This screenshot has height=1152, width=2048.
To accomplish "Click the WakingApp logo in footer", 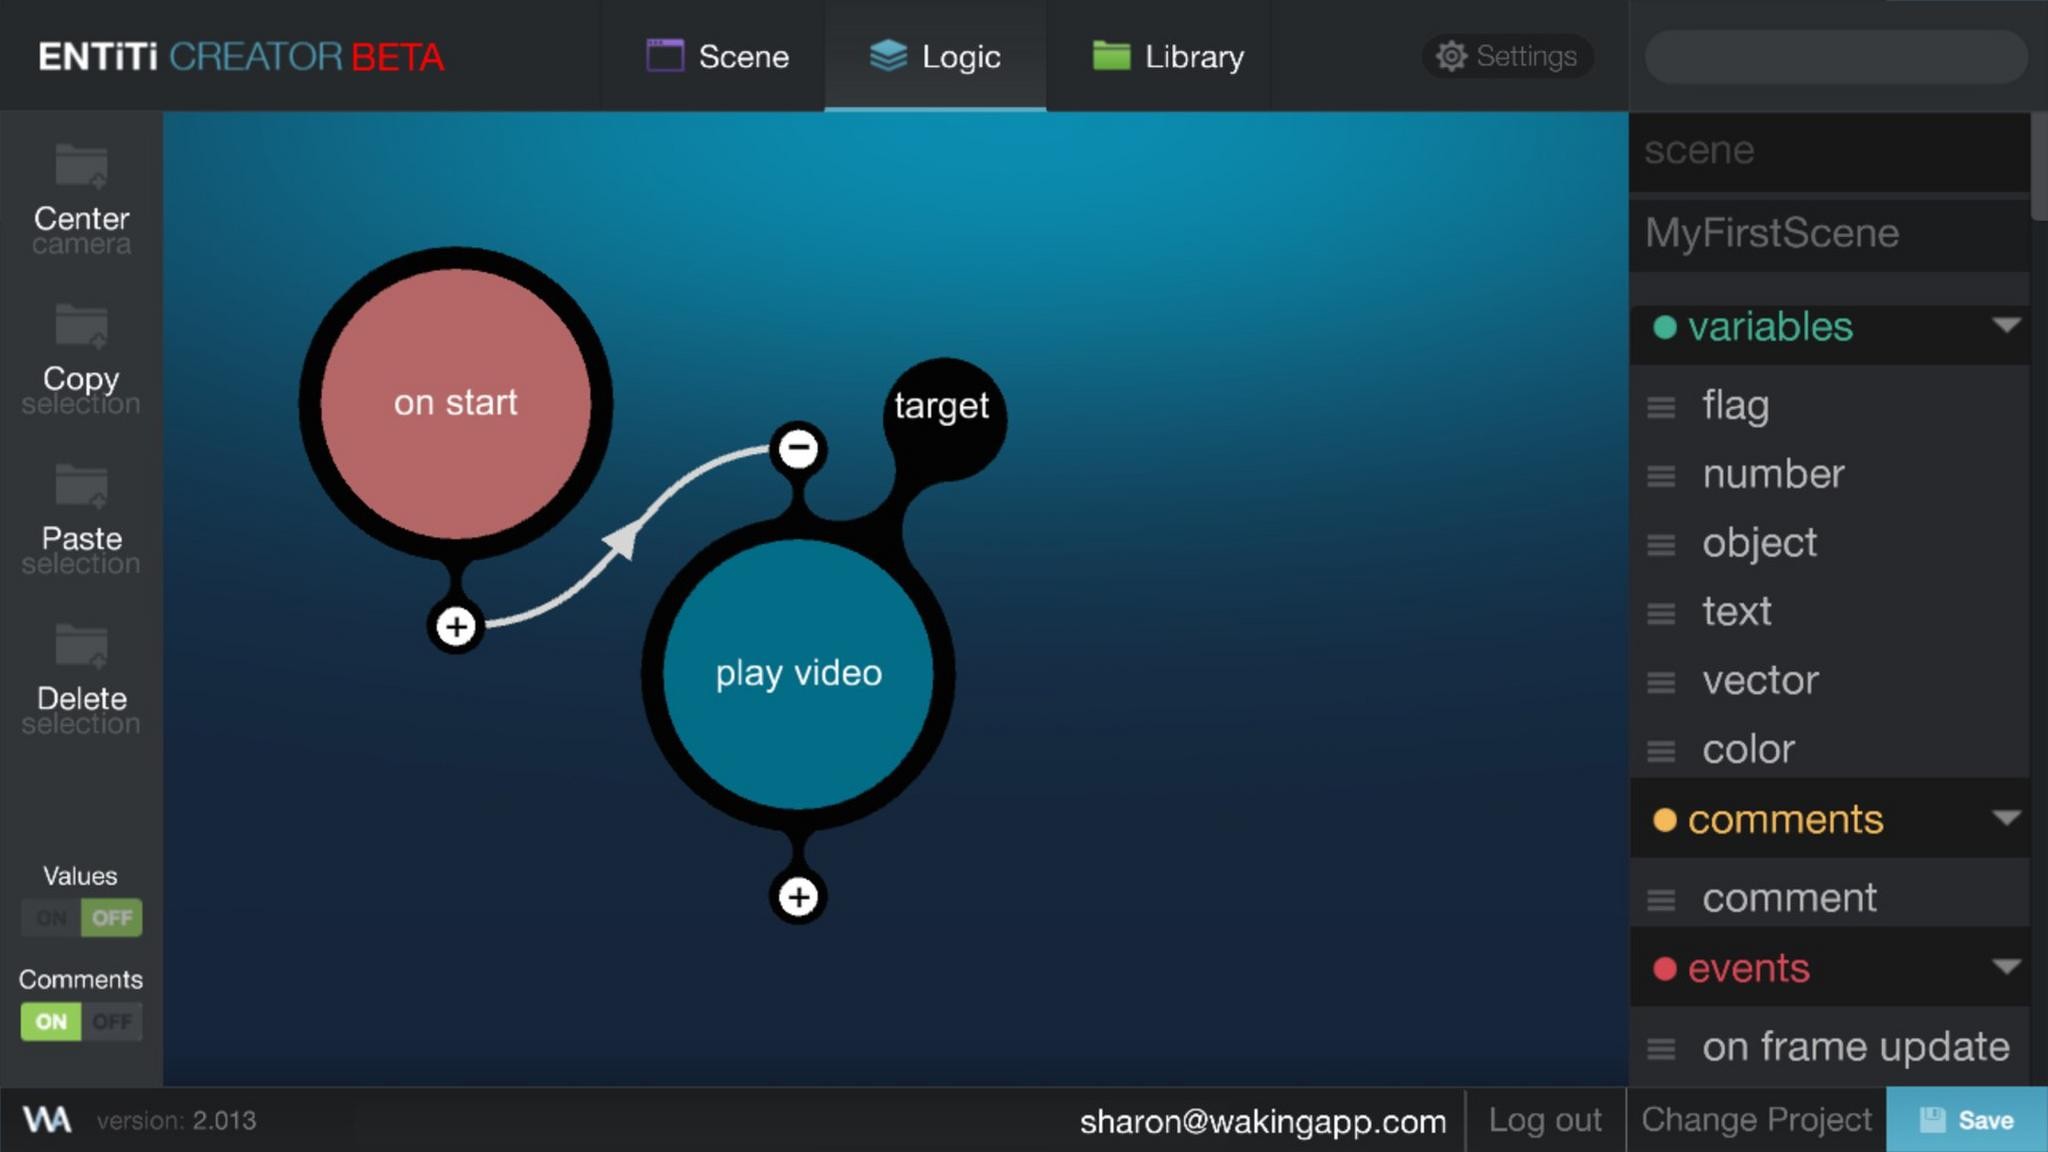I will (x=47, y=1120).
